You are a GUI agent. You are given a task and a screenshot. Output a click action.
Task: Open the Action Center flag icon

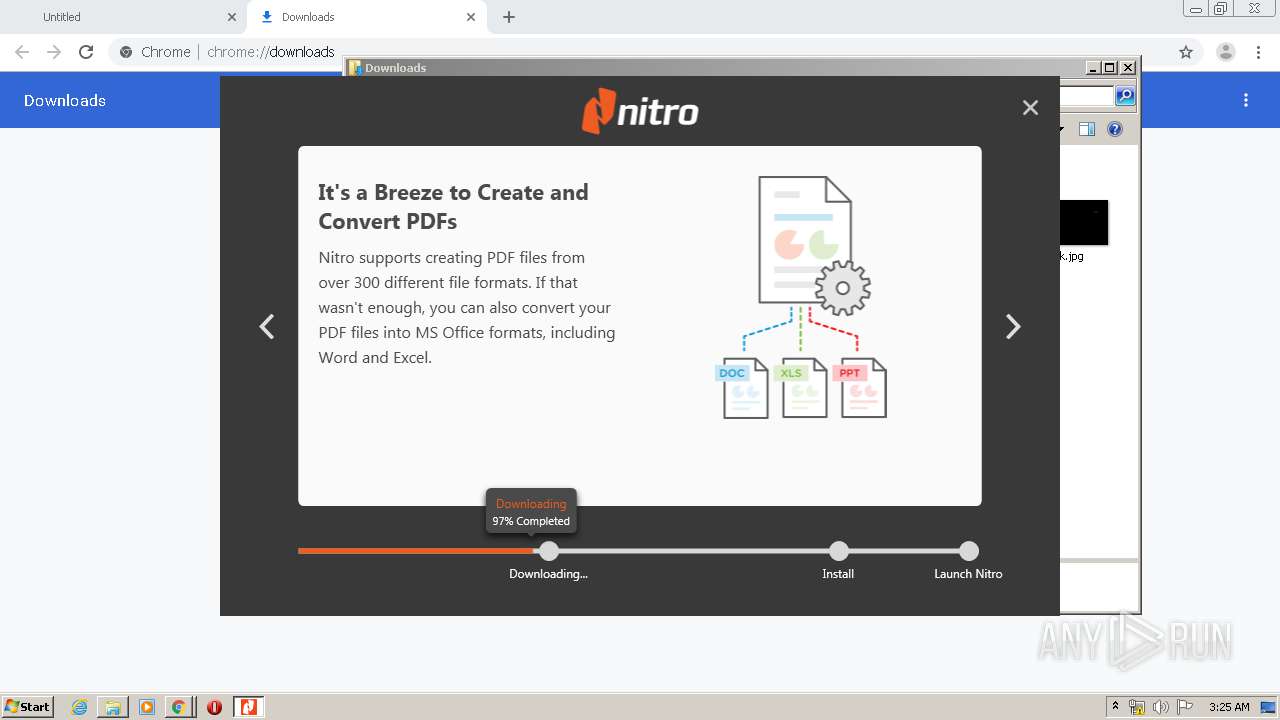(x=1185, y=707)
